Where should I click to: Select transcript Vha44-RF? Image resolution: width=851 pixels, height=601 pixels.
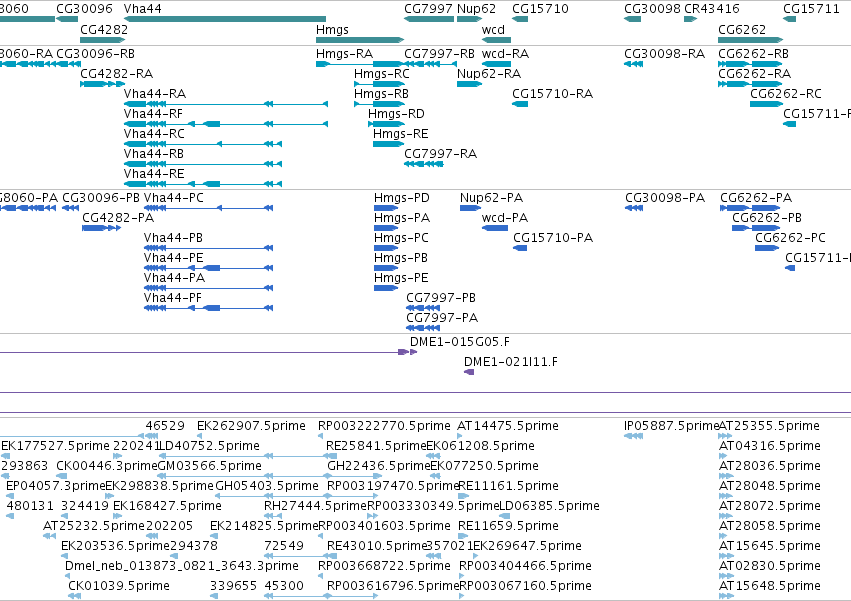[x=153, y=114]
